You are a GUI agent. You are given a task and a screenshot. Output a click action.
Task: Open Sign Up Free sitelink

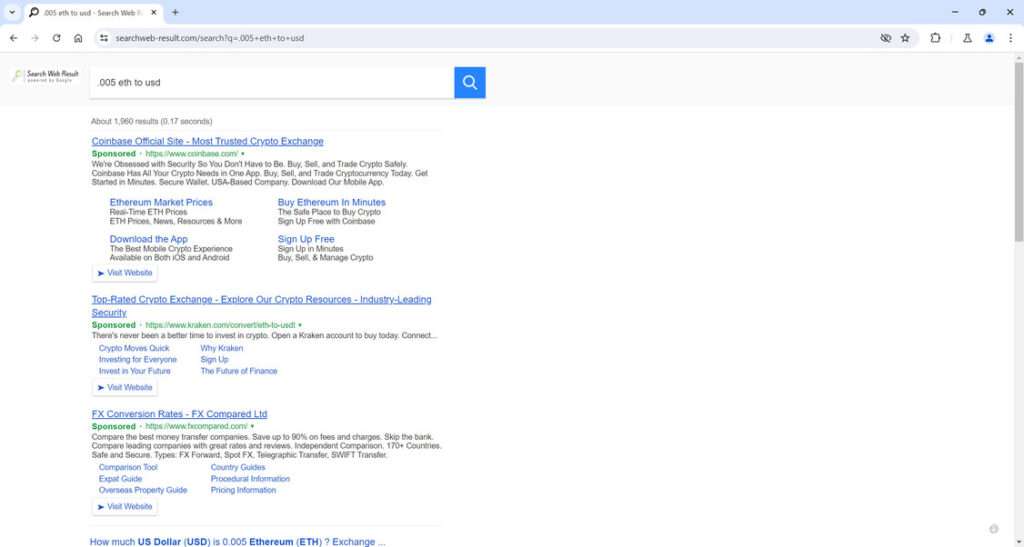(x=306, y=239)
